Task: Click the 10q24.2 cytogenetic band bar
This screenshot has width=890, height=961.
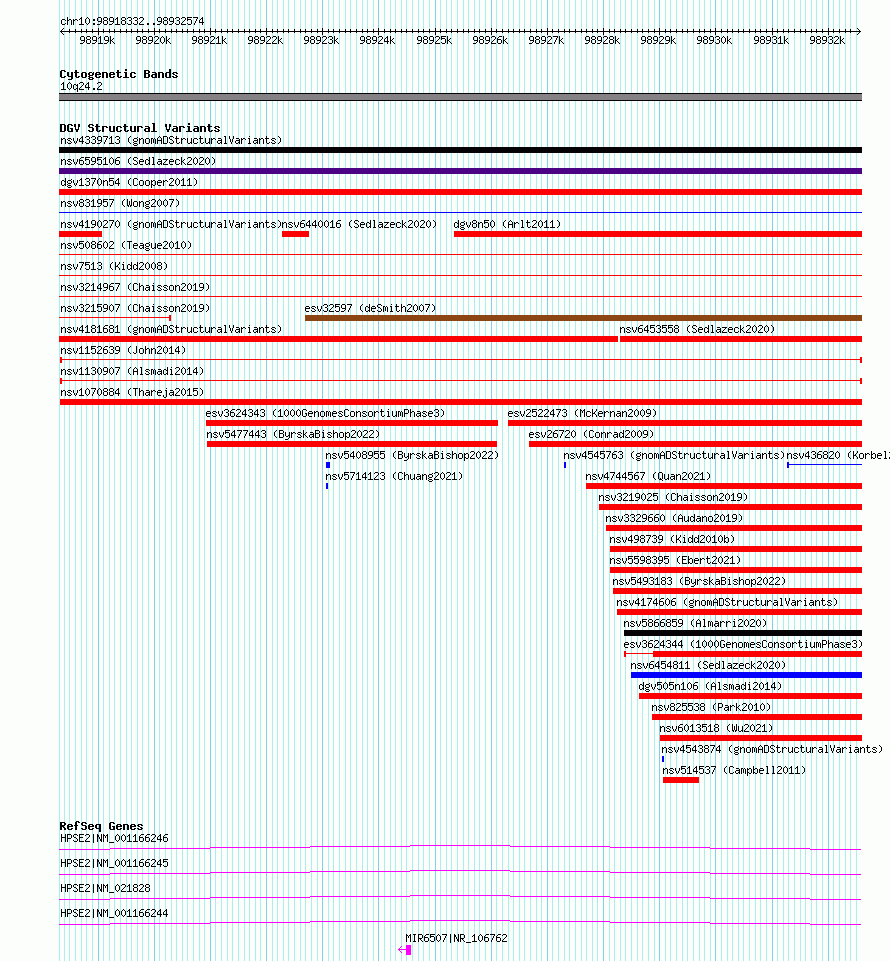Action: point(460,97)
